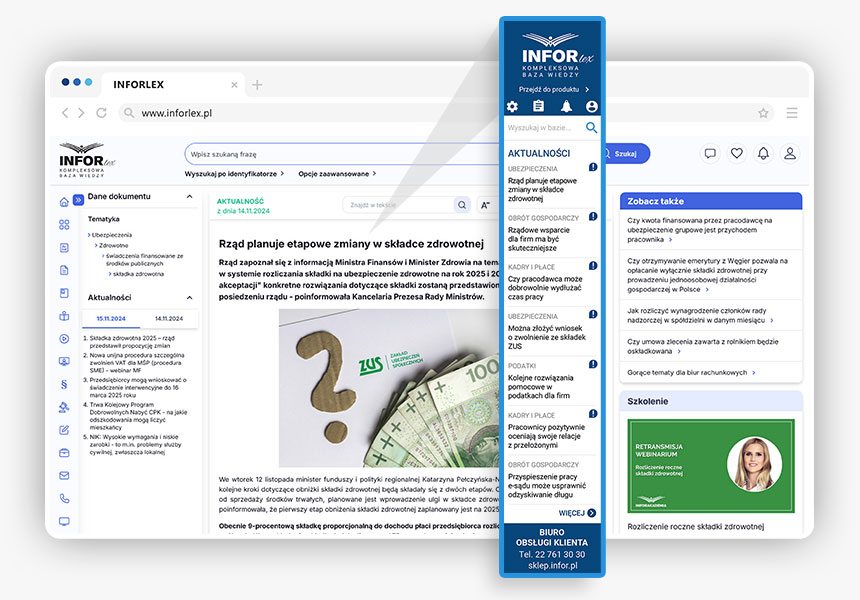Viewport: 860px width, 600px height.
Task: Open favorites via the heart icon
Action: (x=737, y=154)
